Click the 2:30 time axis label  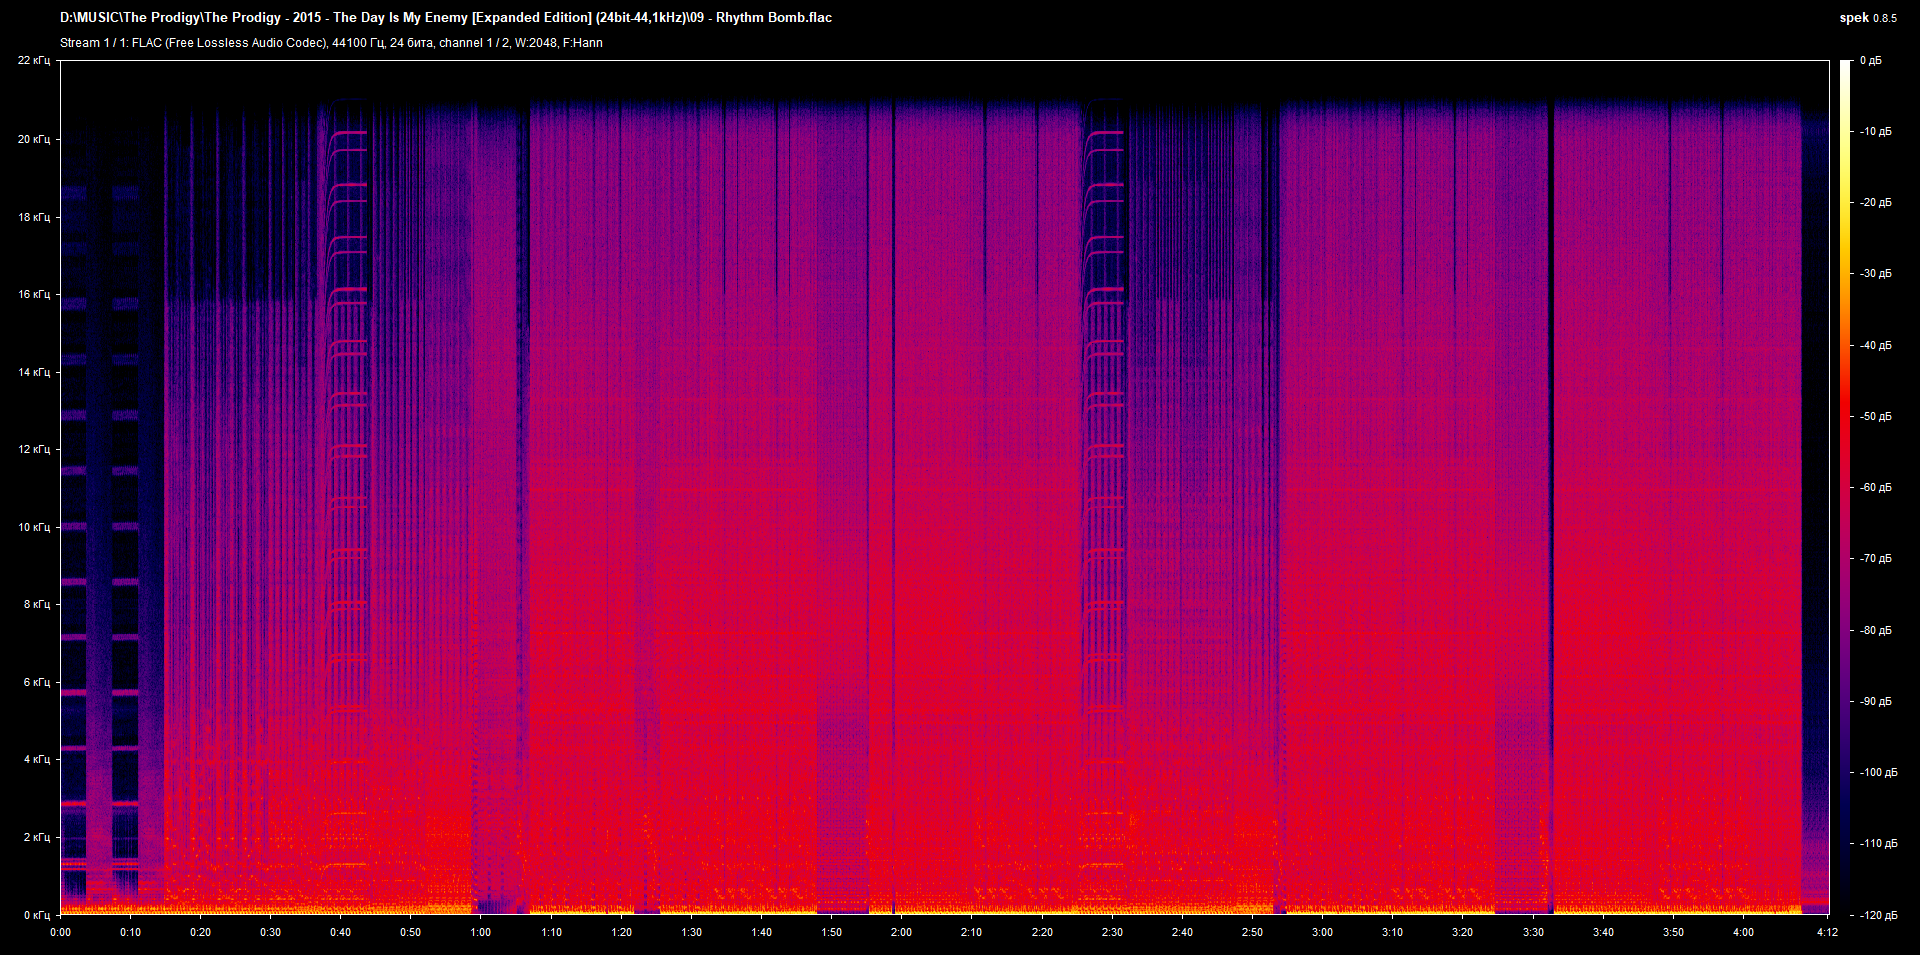point(1112,932)
